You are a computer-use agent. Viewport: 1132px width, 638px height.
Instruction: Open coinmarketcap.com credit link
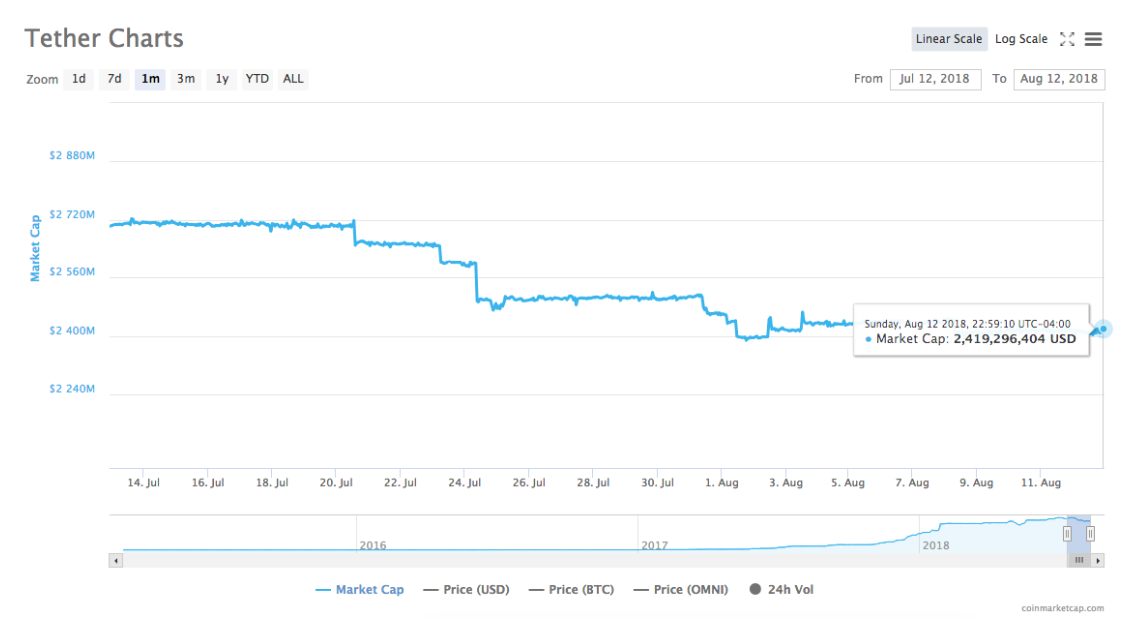[x=1062, y=608]
